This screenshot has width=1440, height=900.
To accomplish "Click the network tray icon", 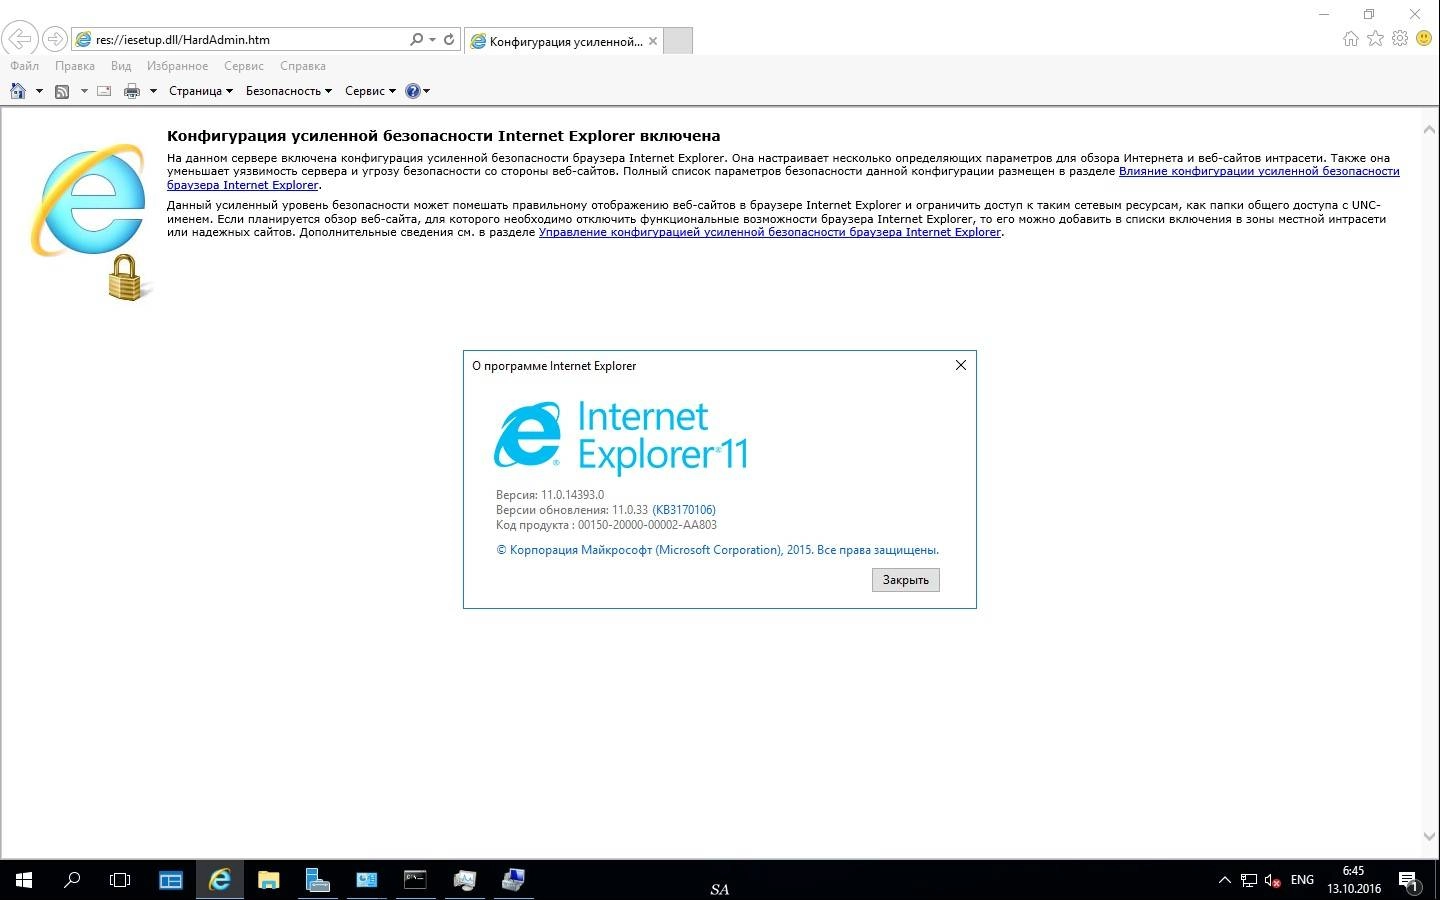I will (1249, 880).
